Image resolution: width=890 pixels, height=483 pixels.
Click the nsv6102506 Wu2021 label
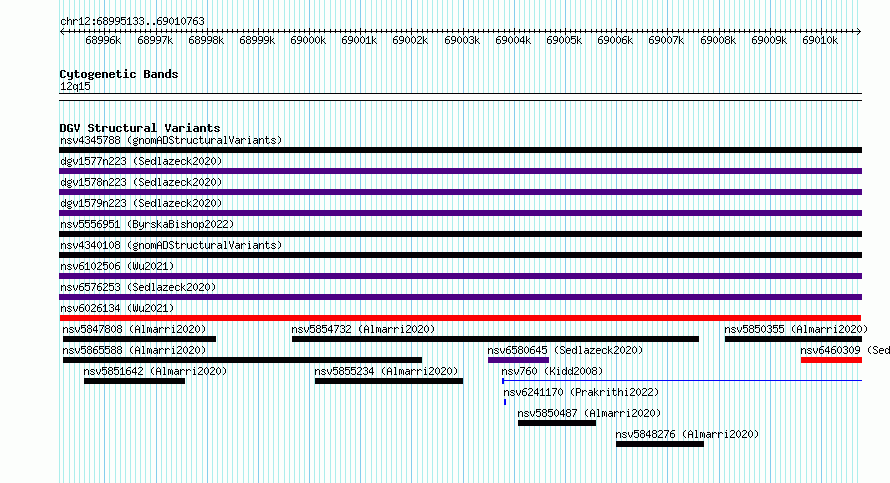[x=117, y=266]
